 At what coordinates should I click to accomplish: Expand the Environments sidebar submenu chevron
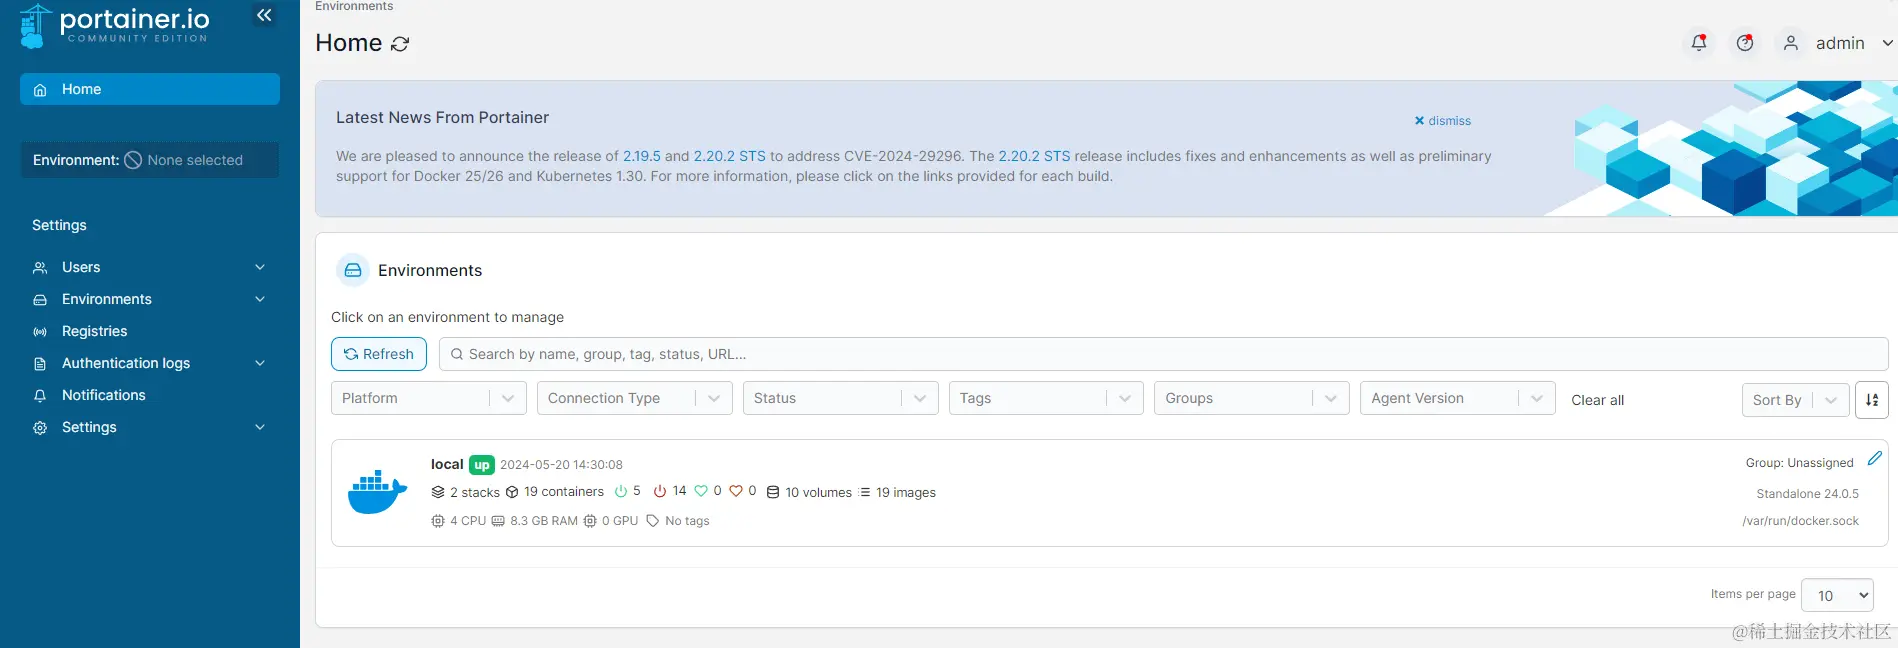pos(260,299)
